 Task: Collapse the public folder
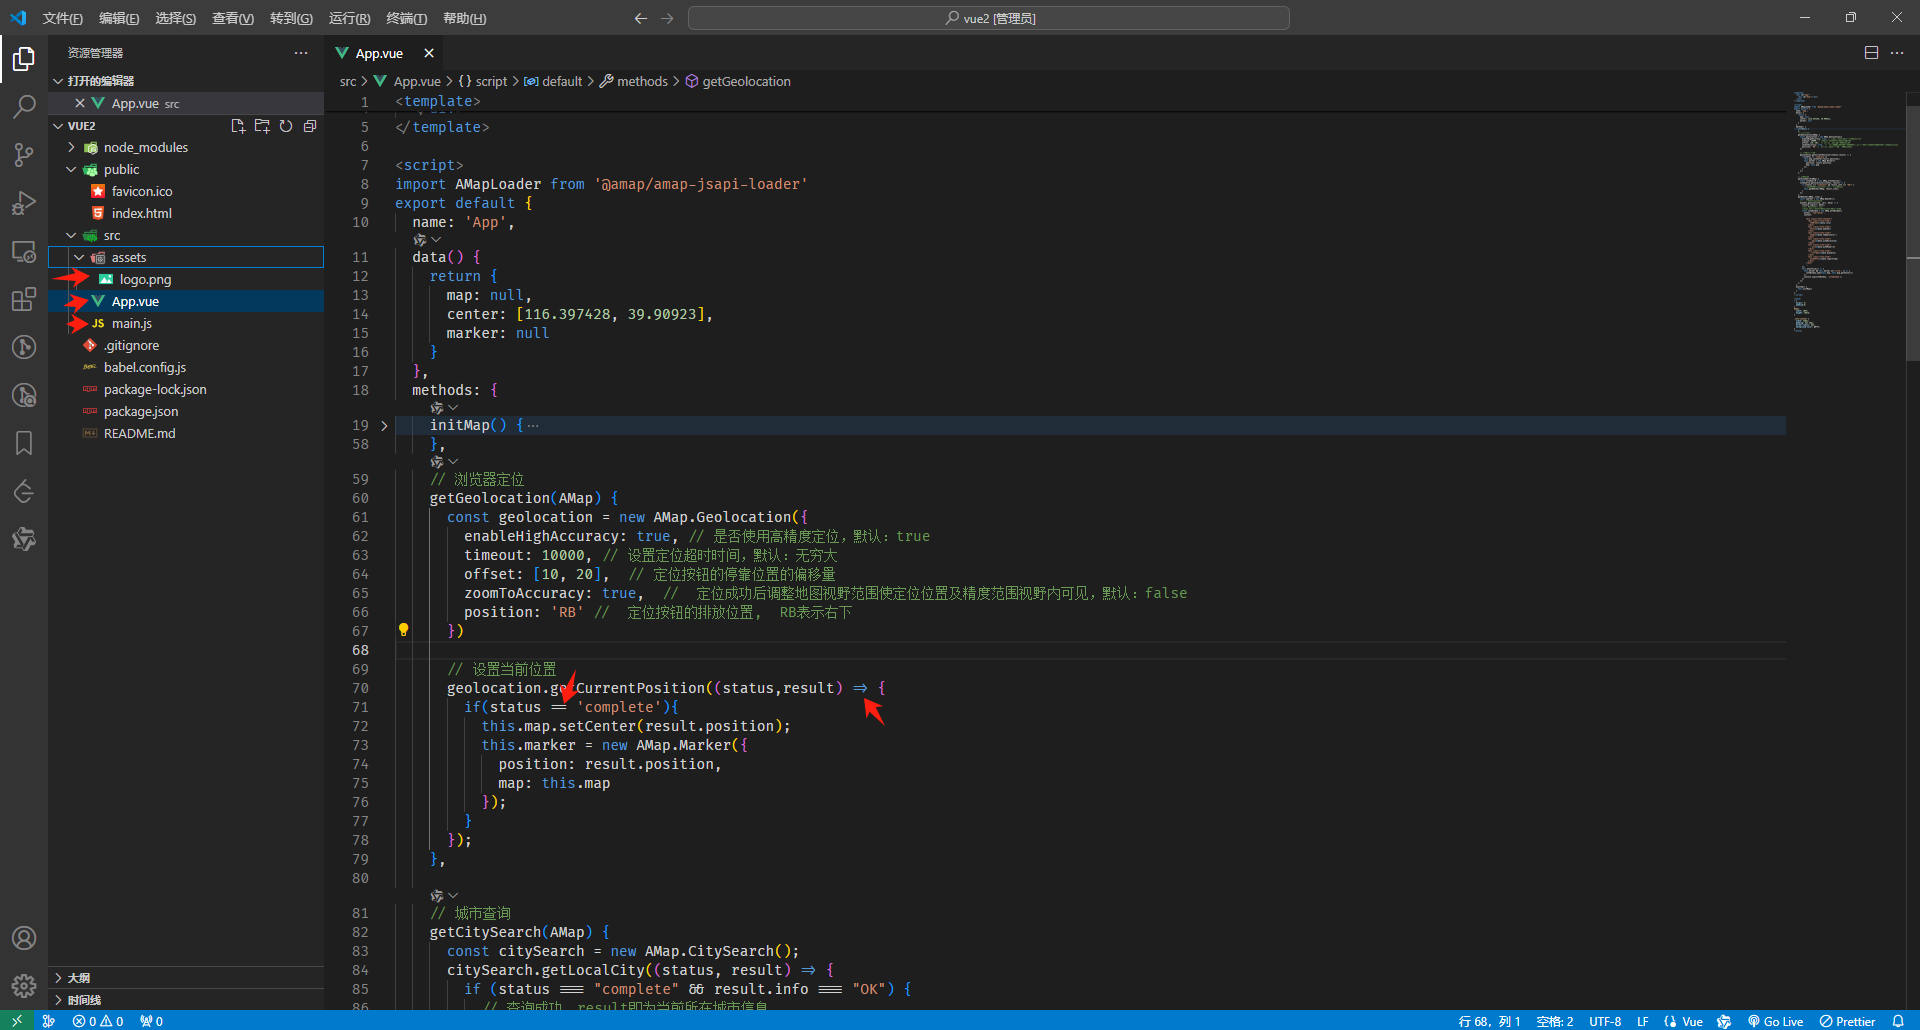pyautogui.click(x=71, y=169)
